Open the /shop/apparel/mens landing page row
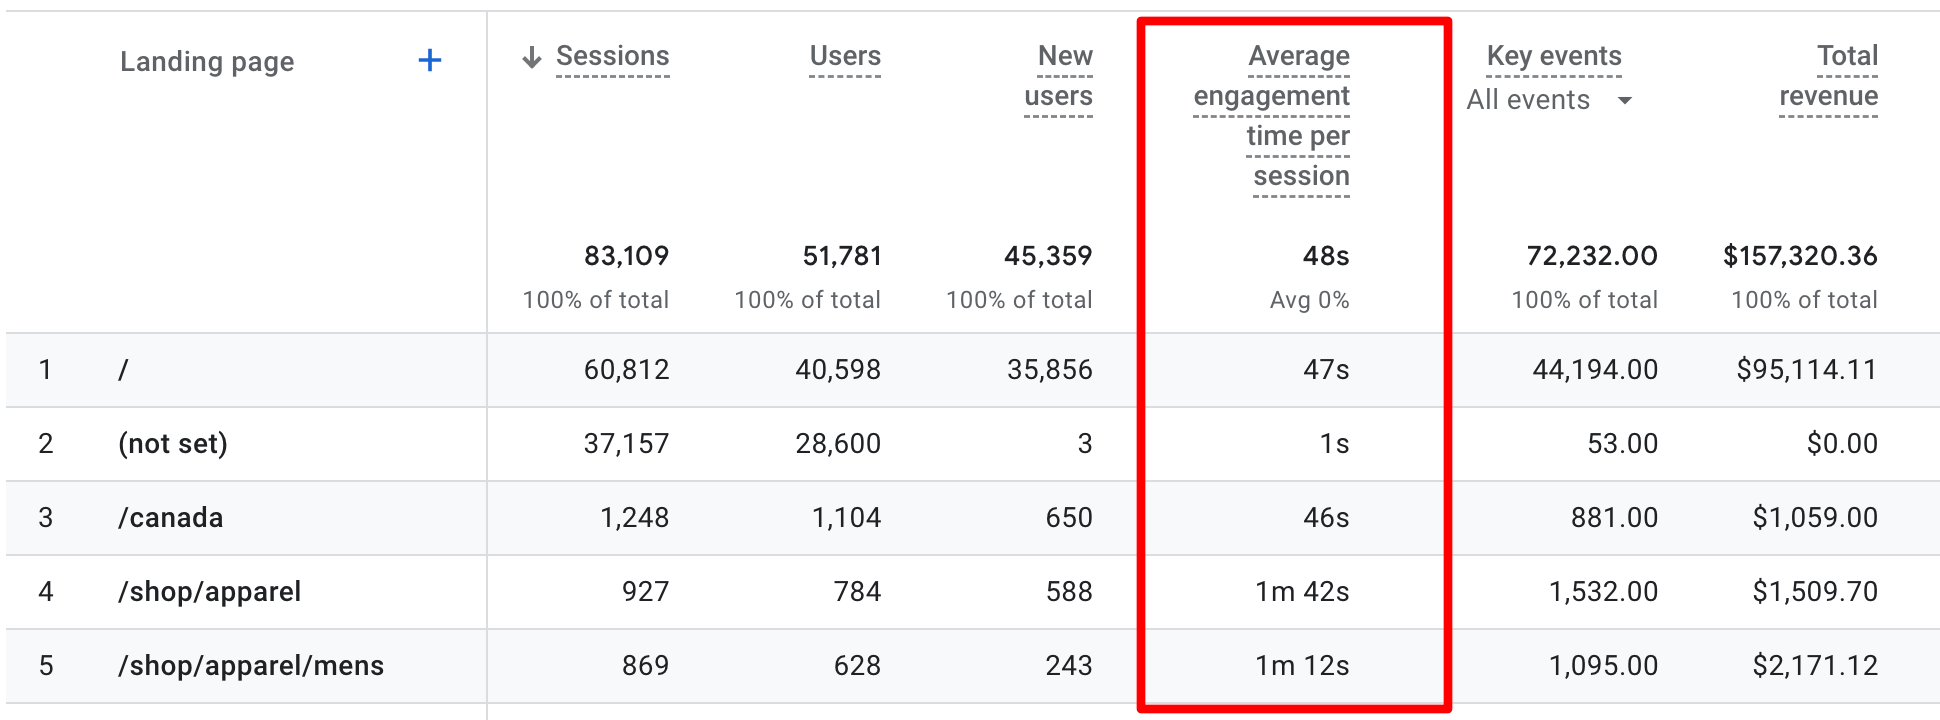The width and height of the screenshot is (1940, 720). [250, 665]
